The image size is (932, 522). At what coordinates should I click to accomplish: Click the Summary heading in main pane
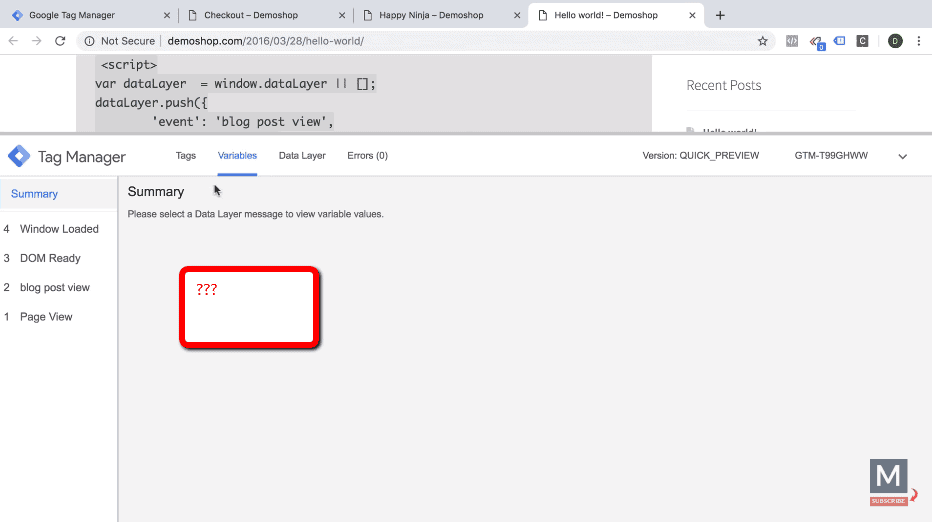[x=156, y=191]
